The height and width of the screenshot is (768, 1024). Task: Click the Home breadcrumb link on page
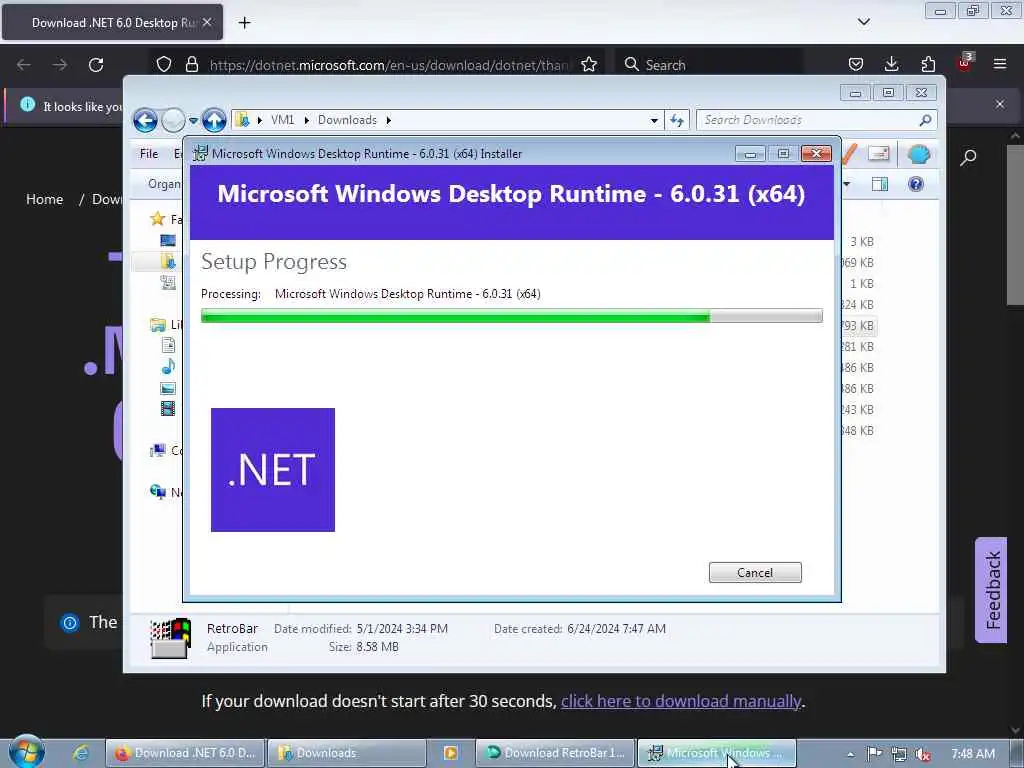click(x=44, y=199)
